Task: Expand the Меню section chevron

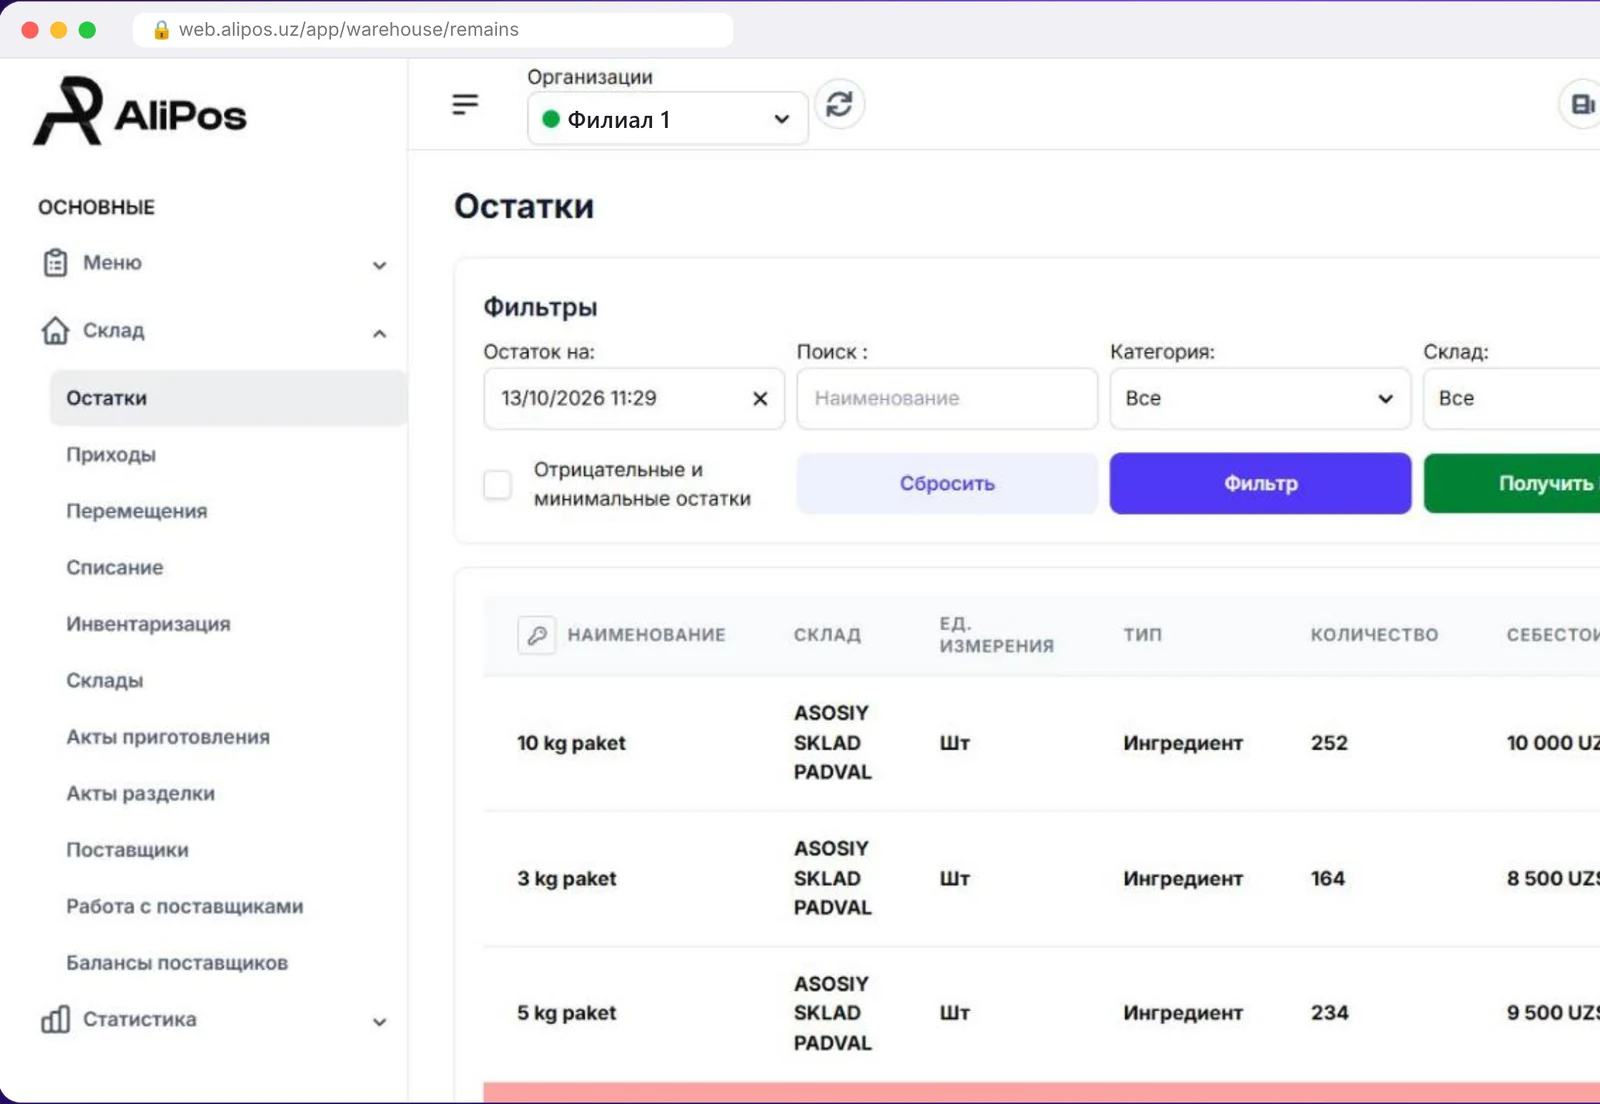Action: pos(379,265)
